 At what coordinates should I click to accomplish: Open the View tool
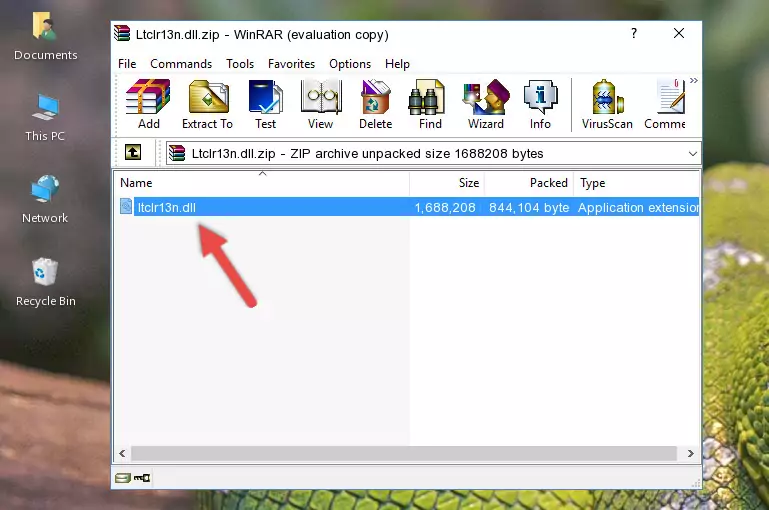pos(321,104)
